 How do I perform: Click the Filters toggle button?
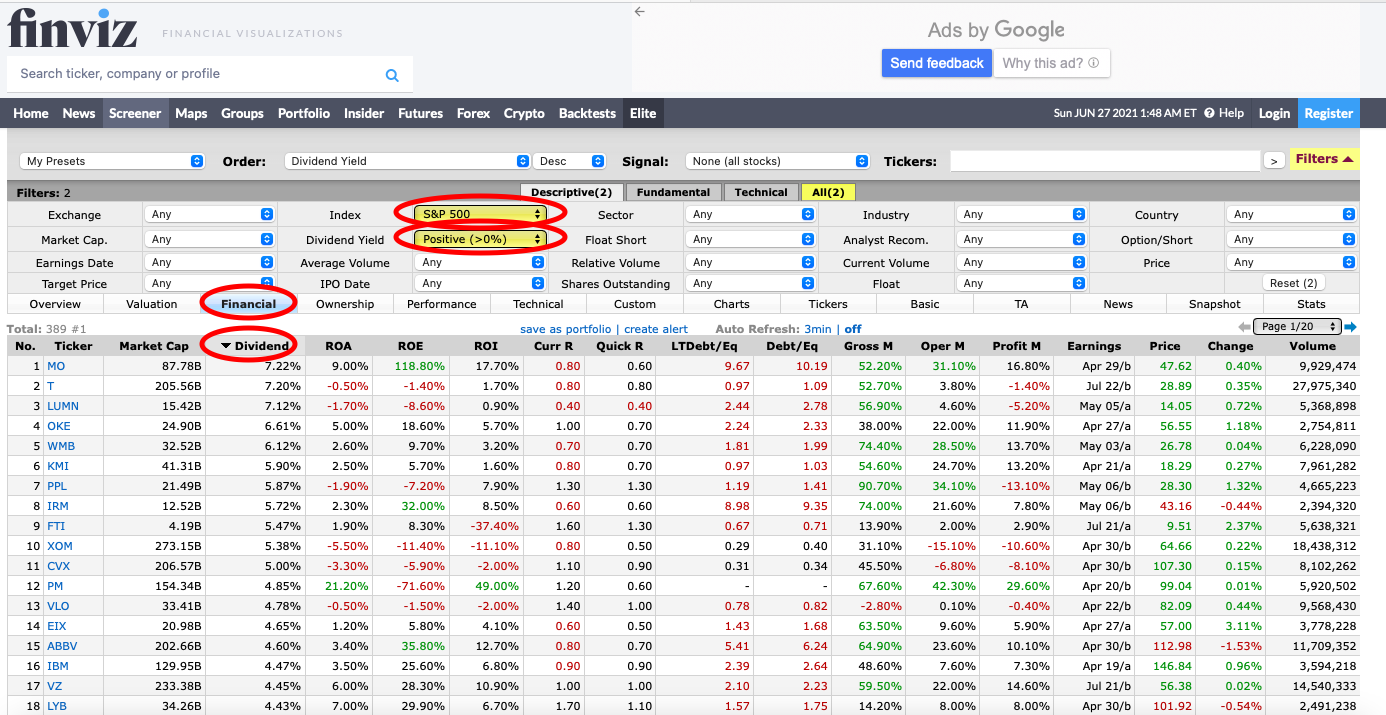pyautogui.click(x=1324, y=159)
